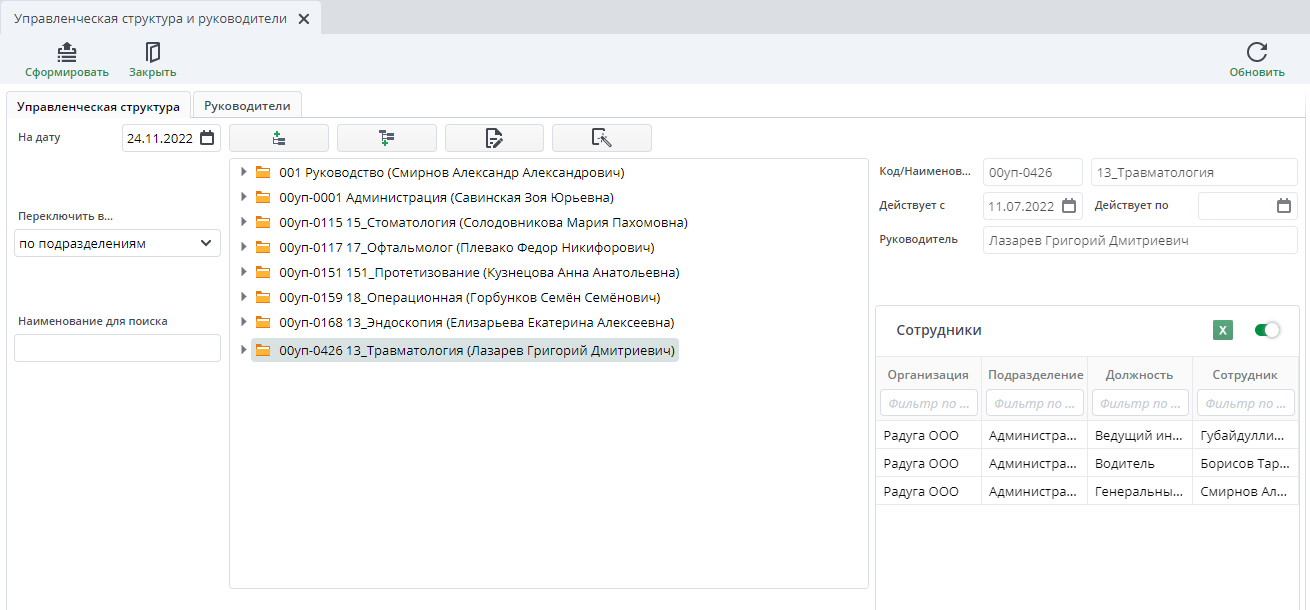Click filter box under Подразделение column
The width and height of the screenshot is (1310, 610).
tap(1035, 403)
